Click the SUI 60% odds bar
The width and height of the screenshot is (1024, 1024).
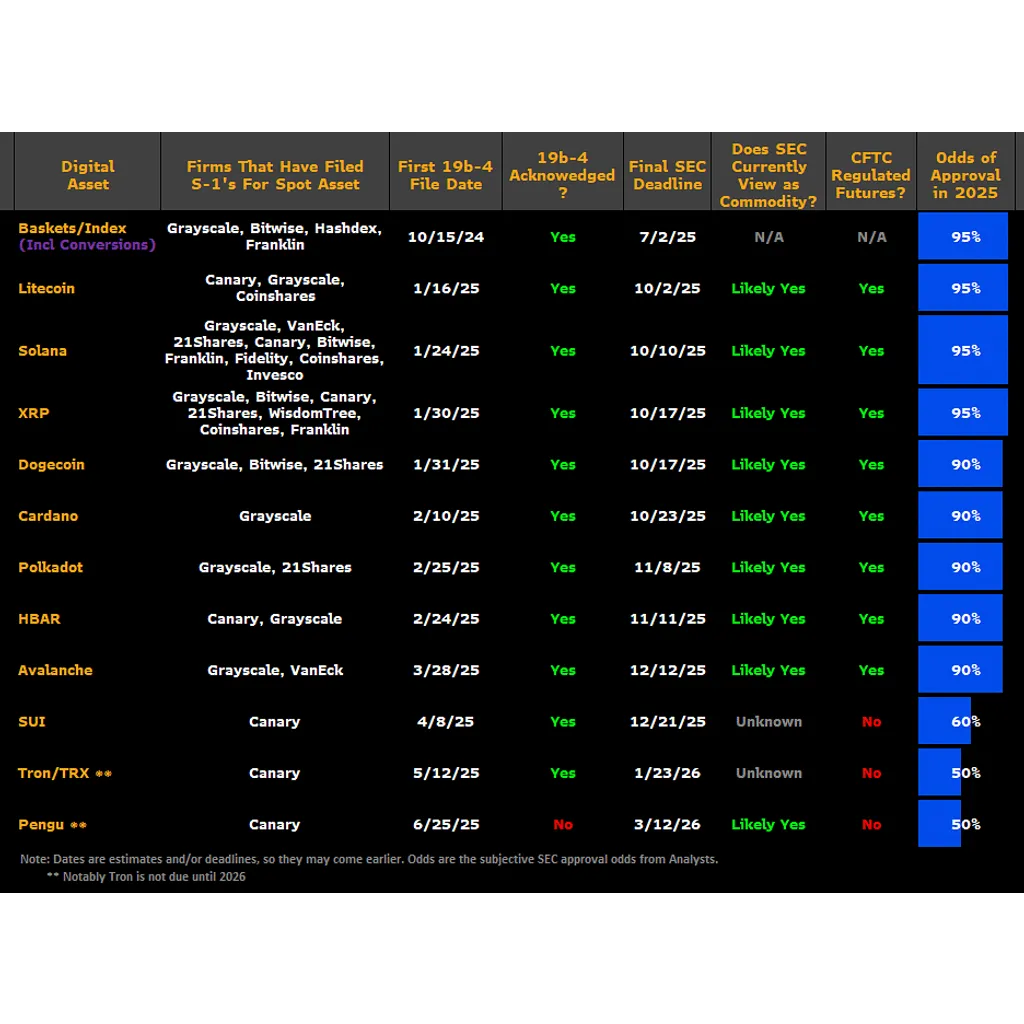944,720
